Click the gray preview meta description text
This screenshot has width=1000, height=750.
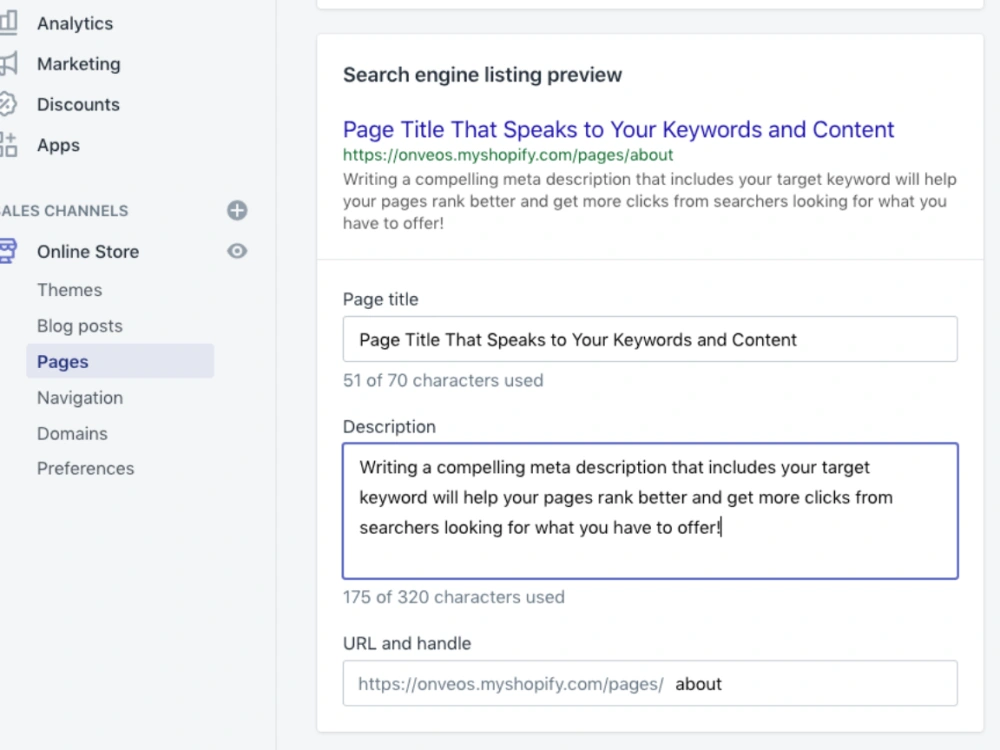(x=649, y=202)
